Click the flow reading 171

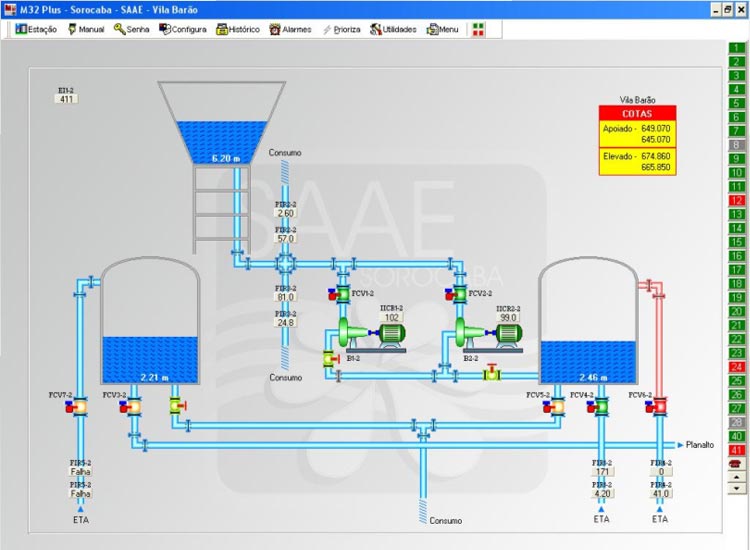602,472
